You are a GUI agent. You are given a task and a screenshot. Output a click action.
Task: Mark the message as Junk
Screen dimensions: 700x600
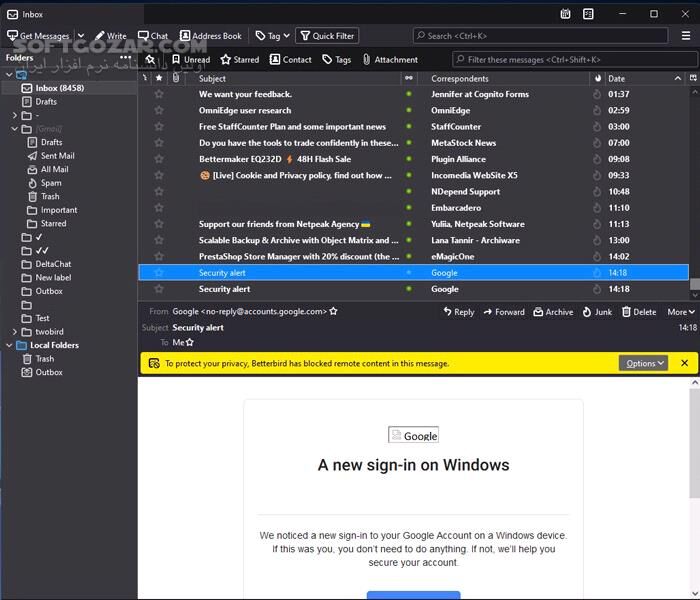point(597,312)
